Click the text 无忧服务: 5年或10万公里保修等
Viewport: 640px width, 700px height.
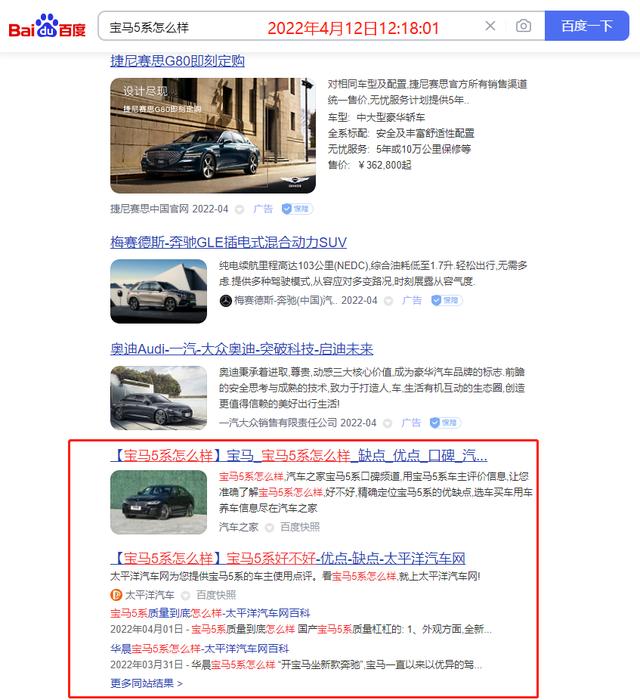(399, 149)
